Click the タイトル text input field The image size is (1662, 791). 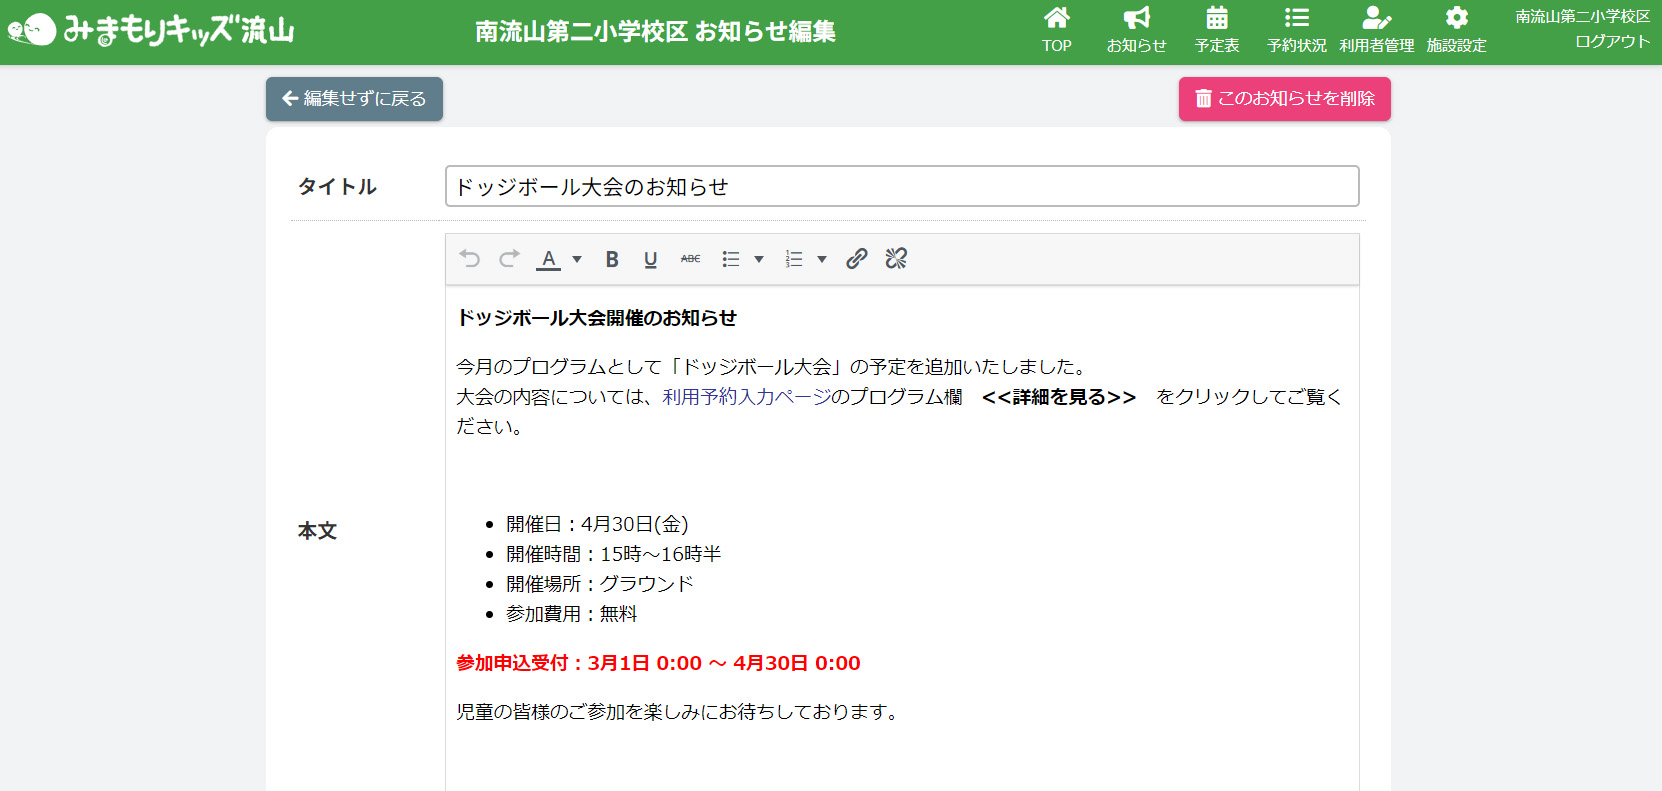click(x=901, y=187)
